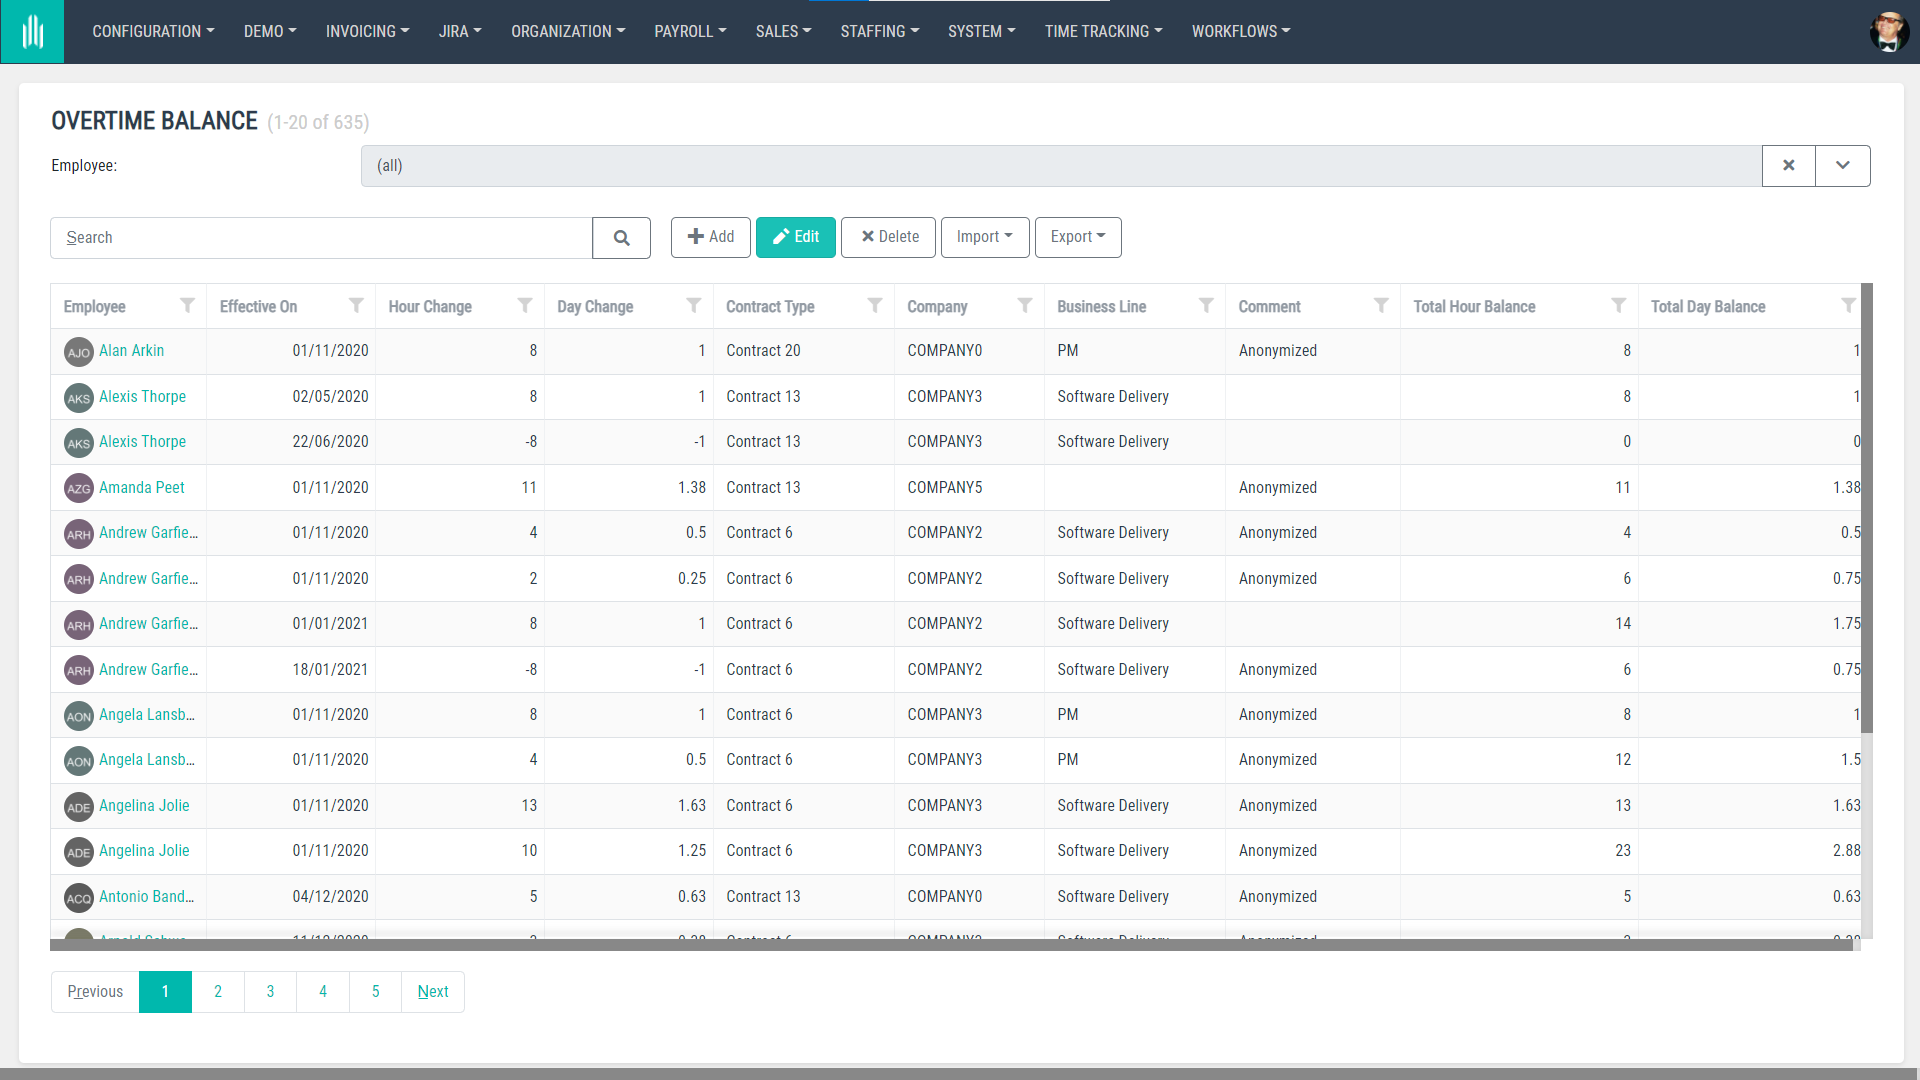Open the Employee column filter icon
Image resolution: width=1920 pixels, height=1080 pixels.
187,306
